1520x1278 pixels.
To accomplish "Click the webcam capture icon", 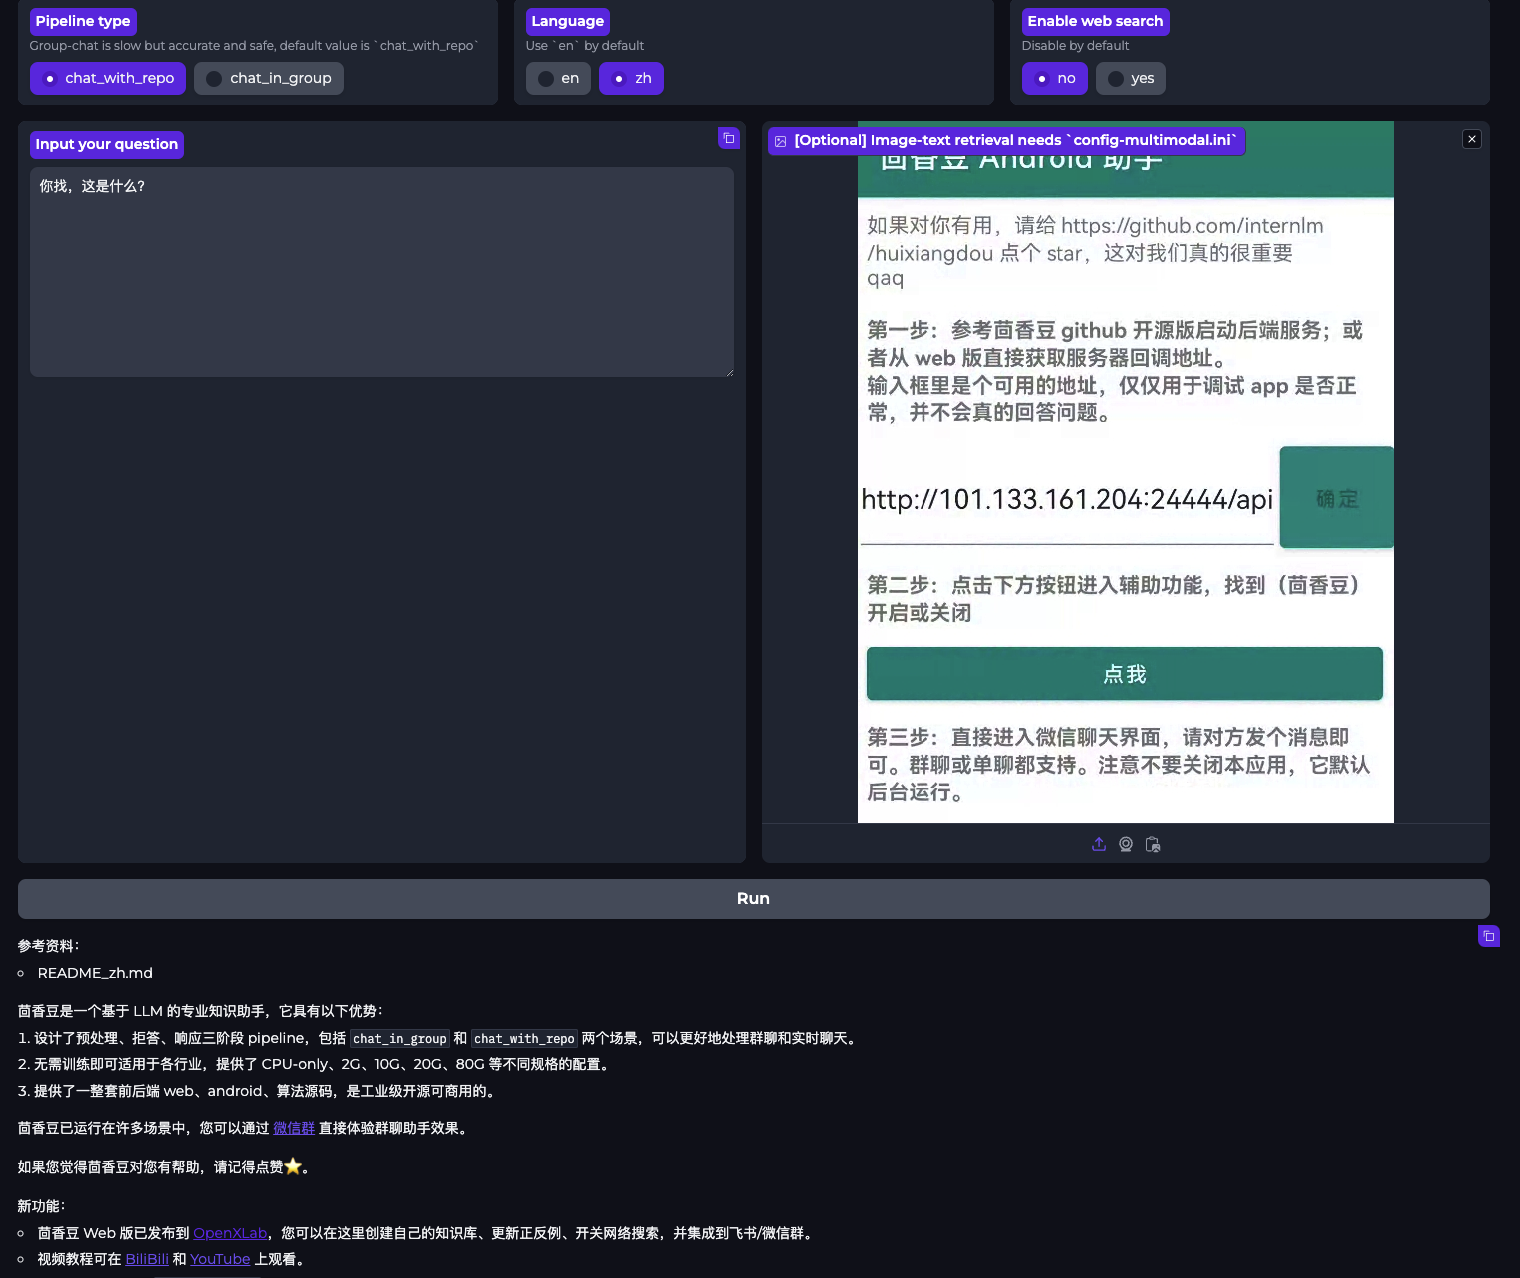I will [1126, 844].
